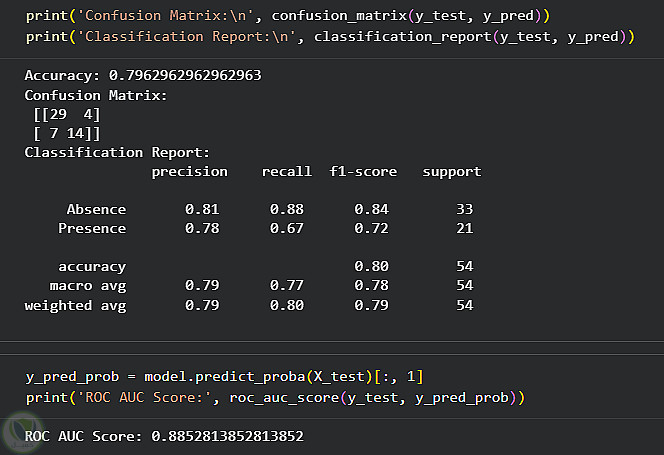664x455 pixels.
Task: Click the Confusion Matrix: output heading
Action: pyautogui.click(x=96, y=95)
